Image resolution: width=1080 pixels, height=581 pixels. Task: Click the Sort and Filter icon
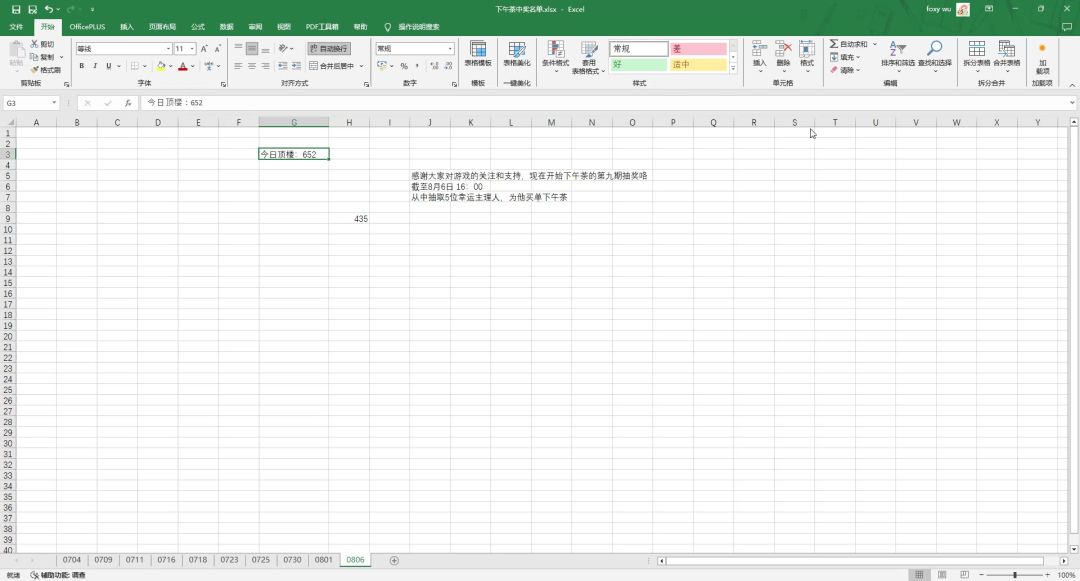pos(897,54)
